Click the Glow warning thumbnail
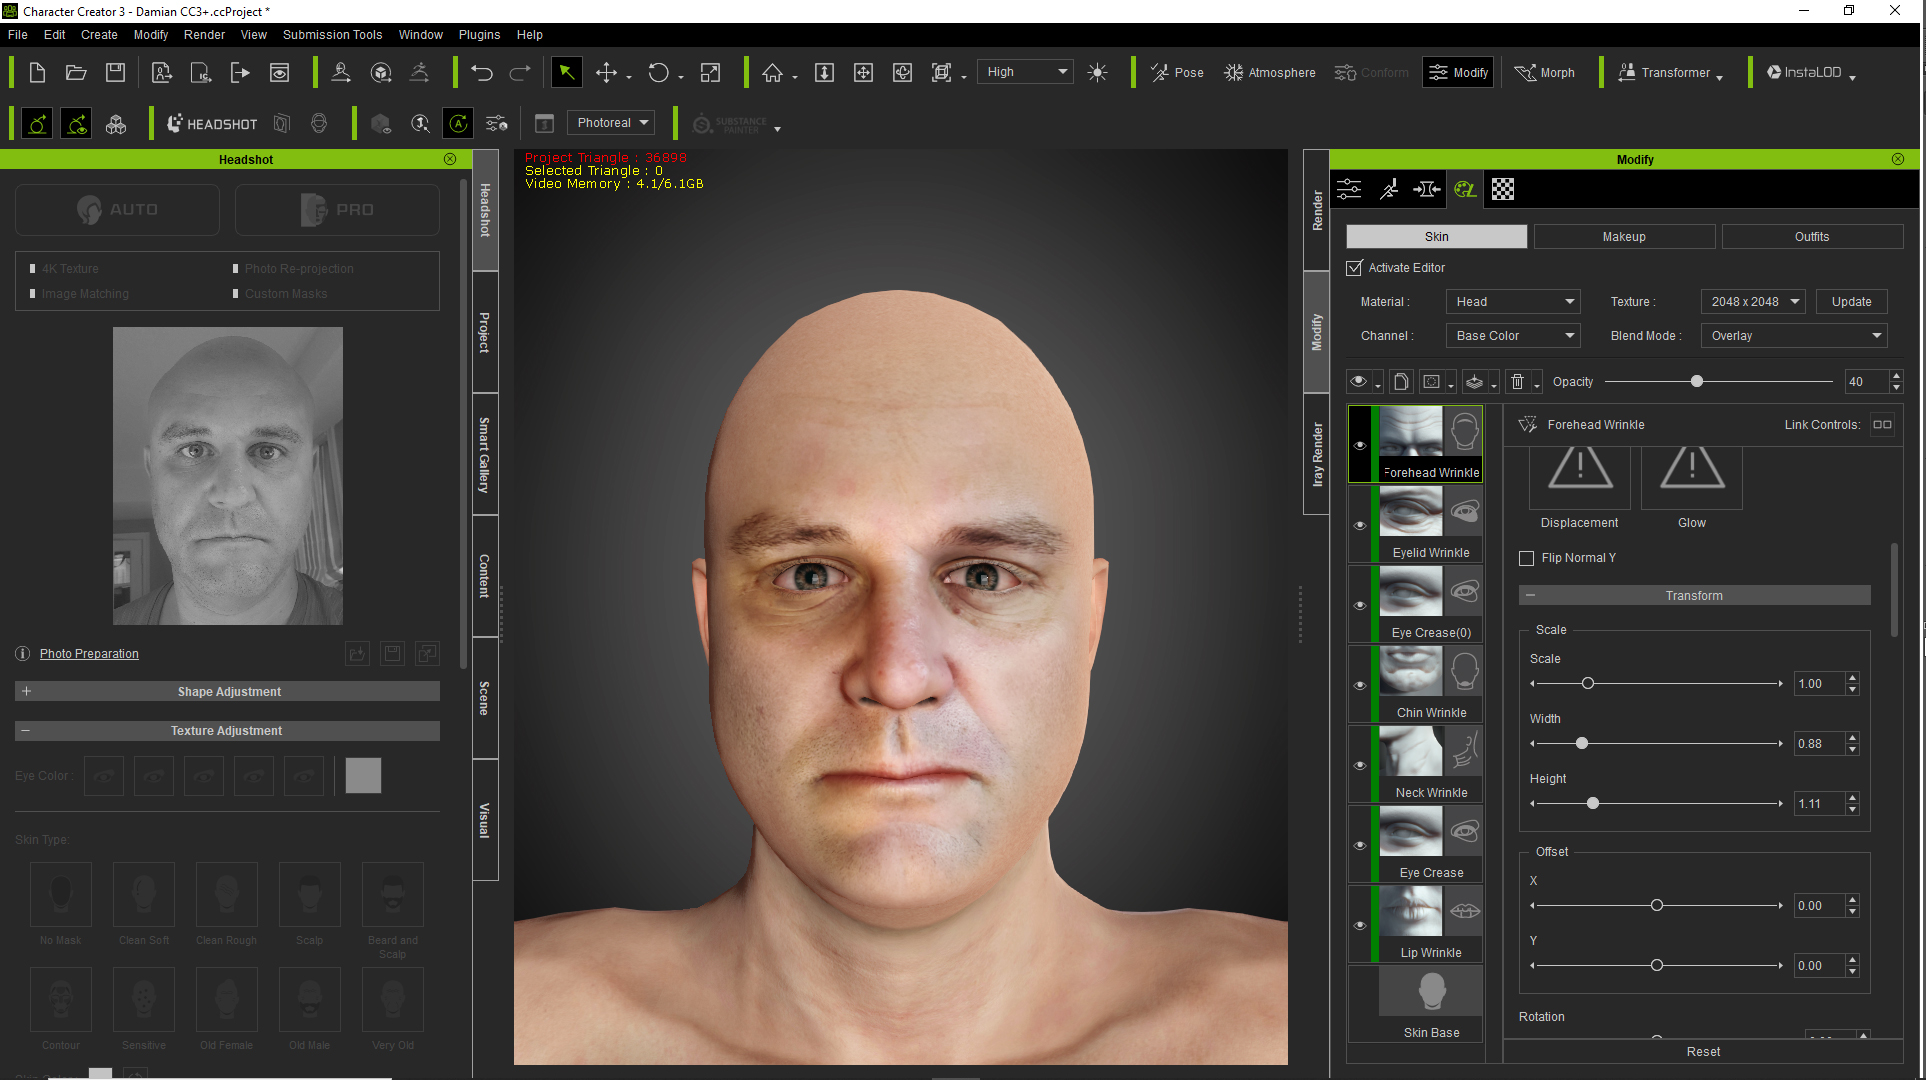 click(1692, 478)
